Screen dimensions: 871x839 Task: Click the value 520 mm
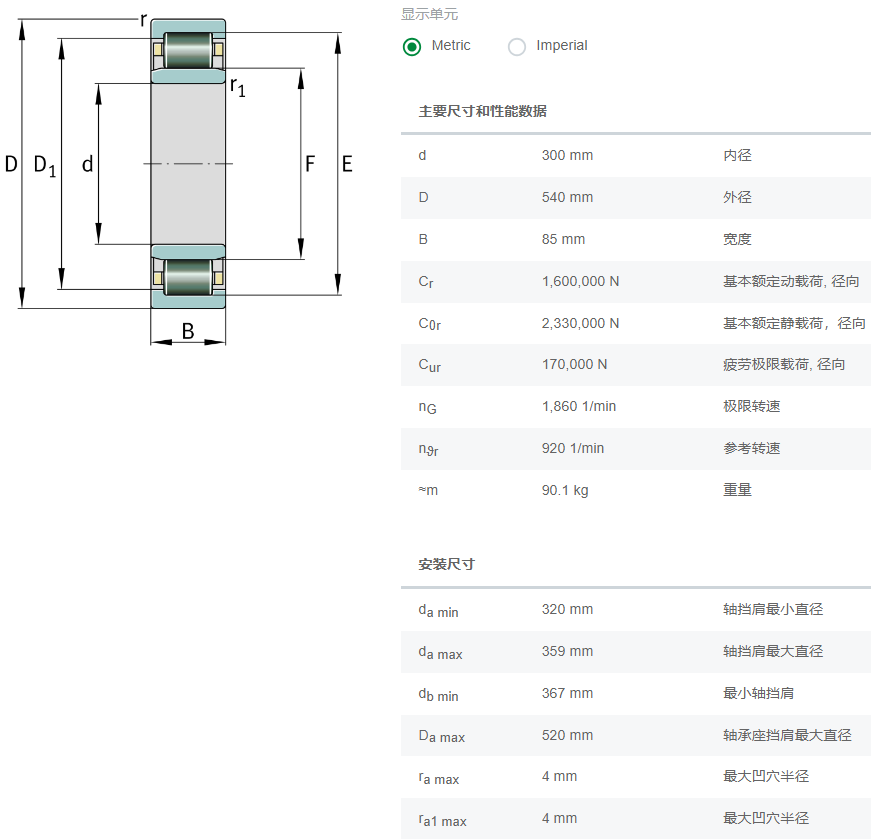pos(567,736)
